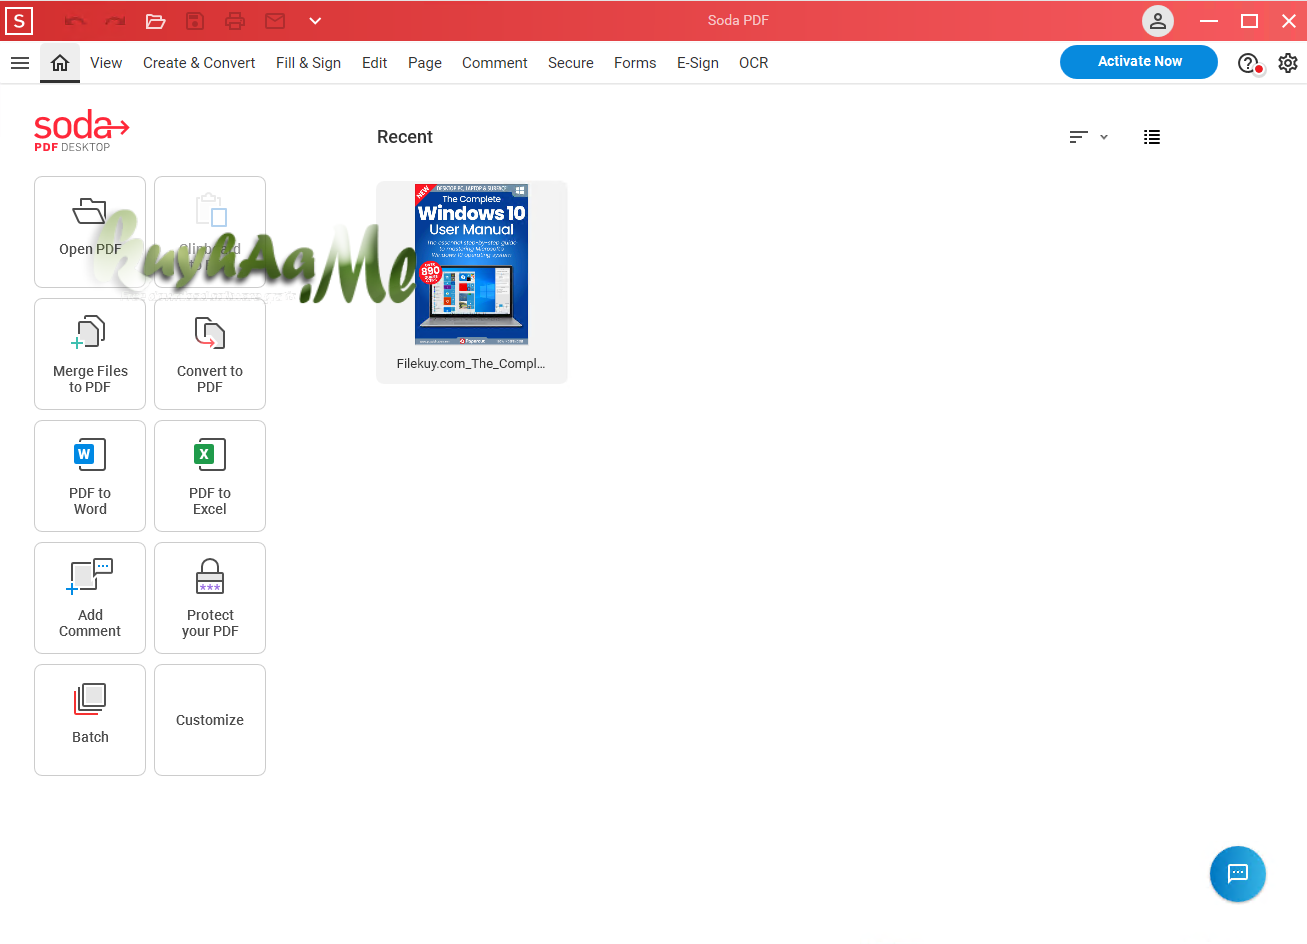
Task: Click the Redo arrow in title bar
Action: (115, 21)
